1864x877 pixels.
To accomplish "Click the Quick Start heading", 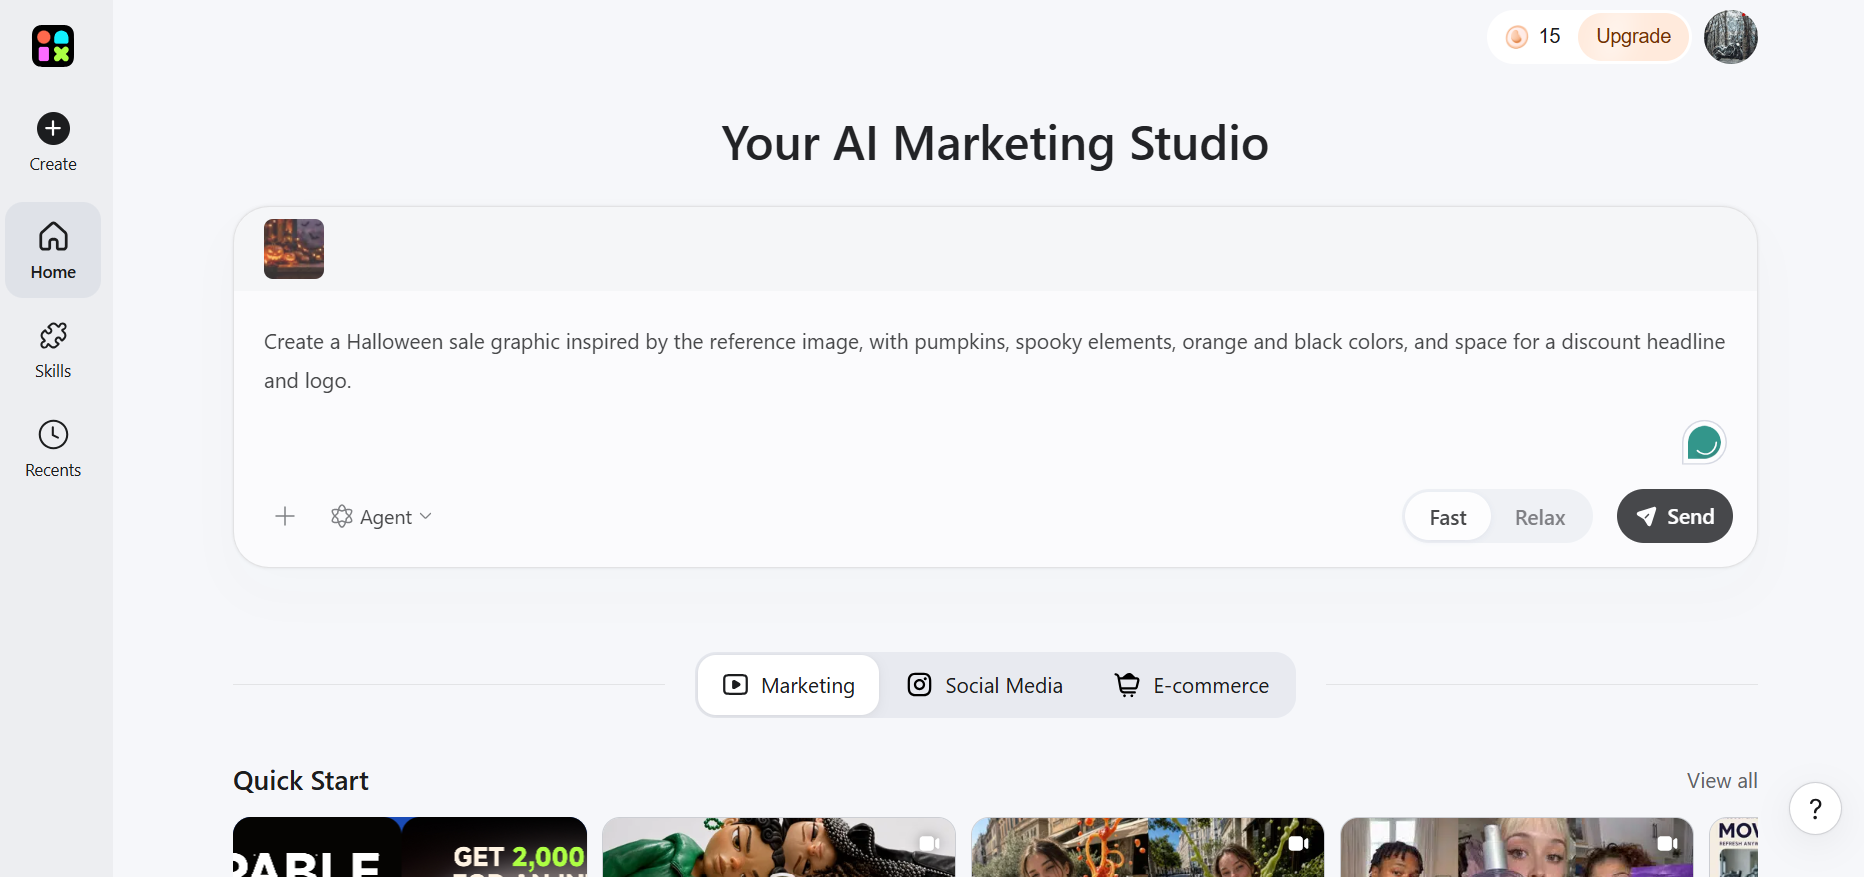I will coord(301,781).
